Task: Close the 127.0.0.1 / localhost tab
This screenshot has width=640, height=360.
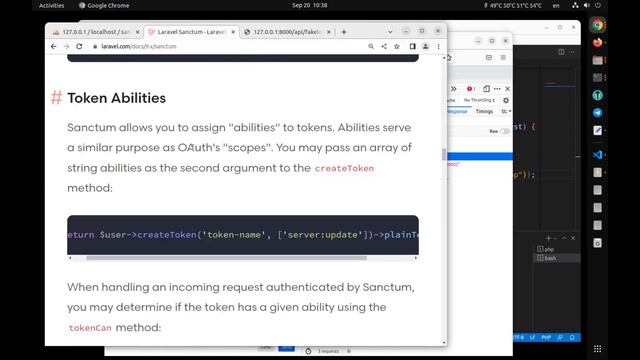Action: (x=138, y=32)
